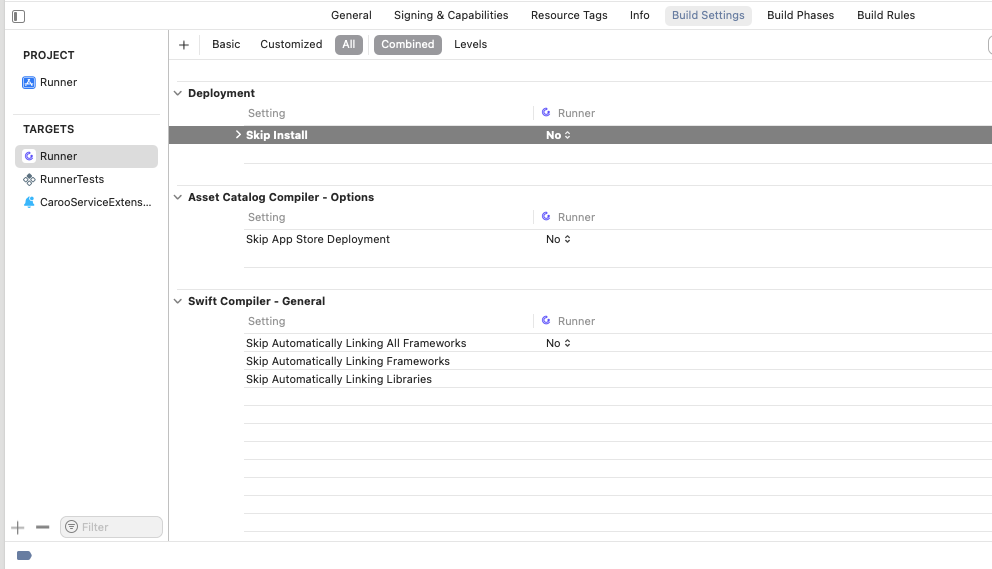Collapse the Deployment section
The height and width of the screenshot is (569, 992).
tap(178, 93)
